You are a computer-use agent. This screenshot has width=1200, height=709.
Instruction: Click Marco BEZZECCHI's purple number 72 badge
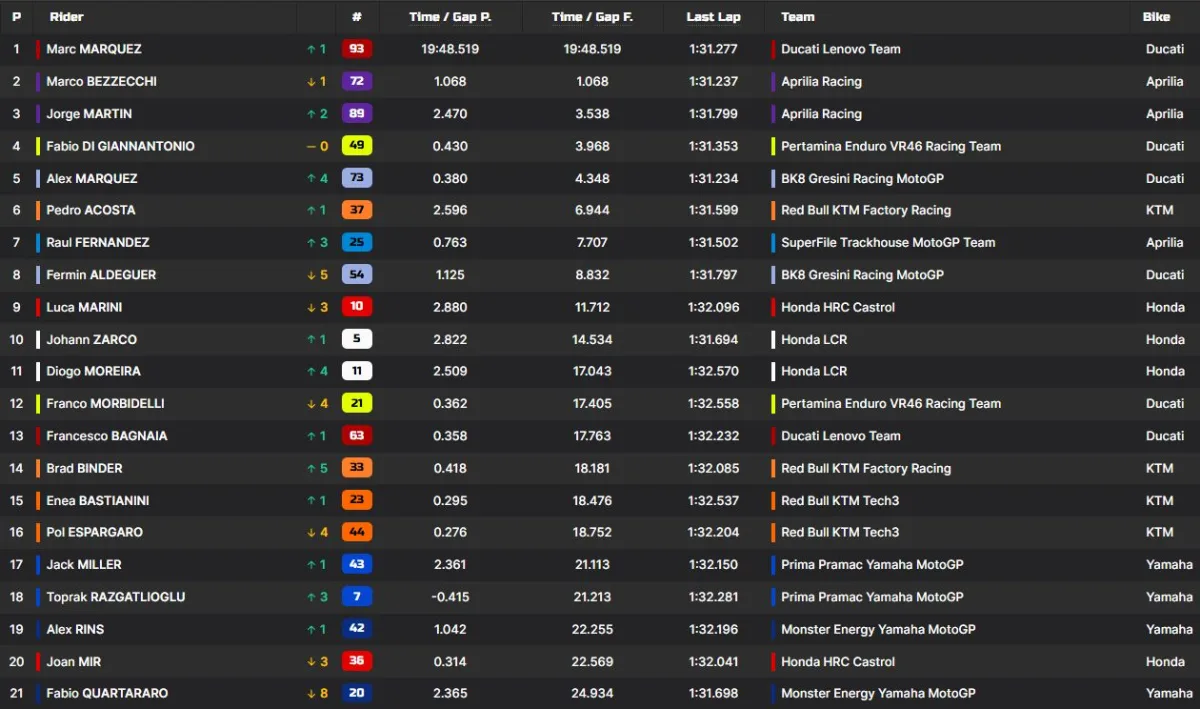(x=357, y=81)
